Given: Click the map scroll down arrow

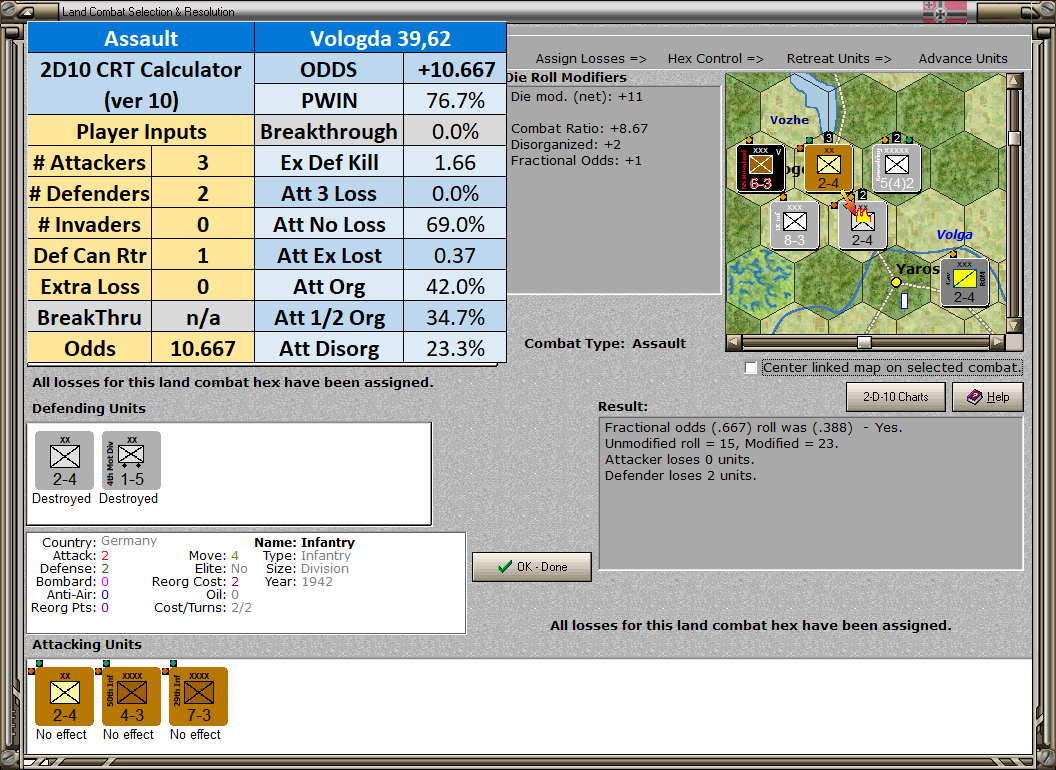Looking at the screenshot, I should tap(1014, 325).
